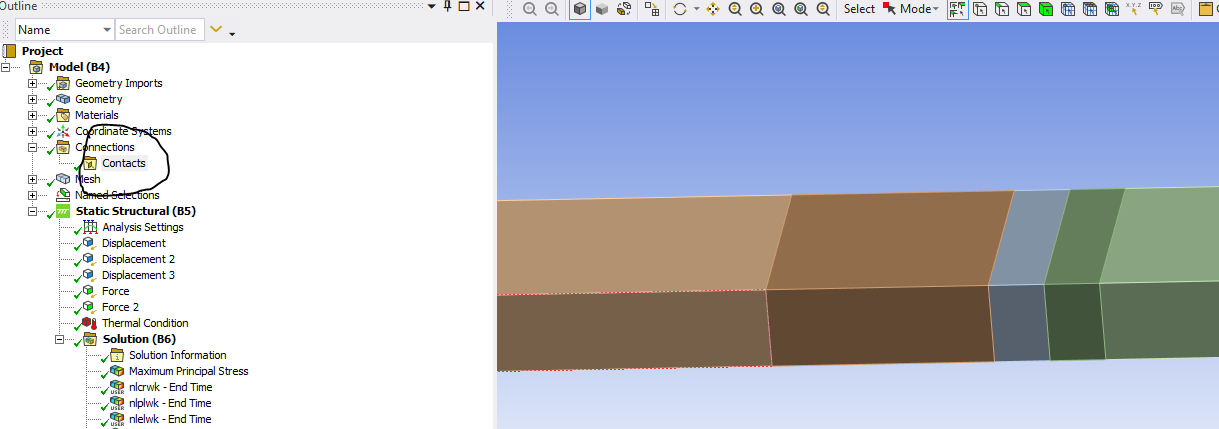
Task: Open the Solution Information item
Action: click(x=177, y=355)
